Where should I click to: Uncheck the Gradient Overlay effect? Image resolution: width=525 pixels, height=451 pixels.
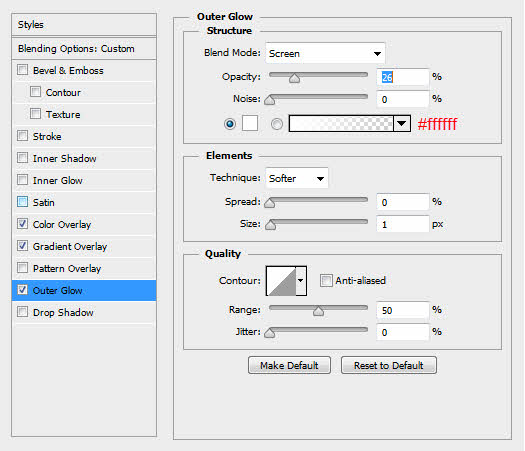[x=22, y=246]
